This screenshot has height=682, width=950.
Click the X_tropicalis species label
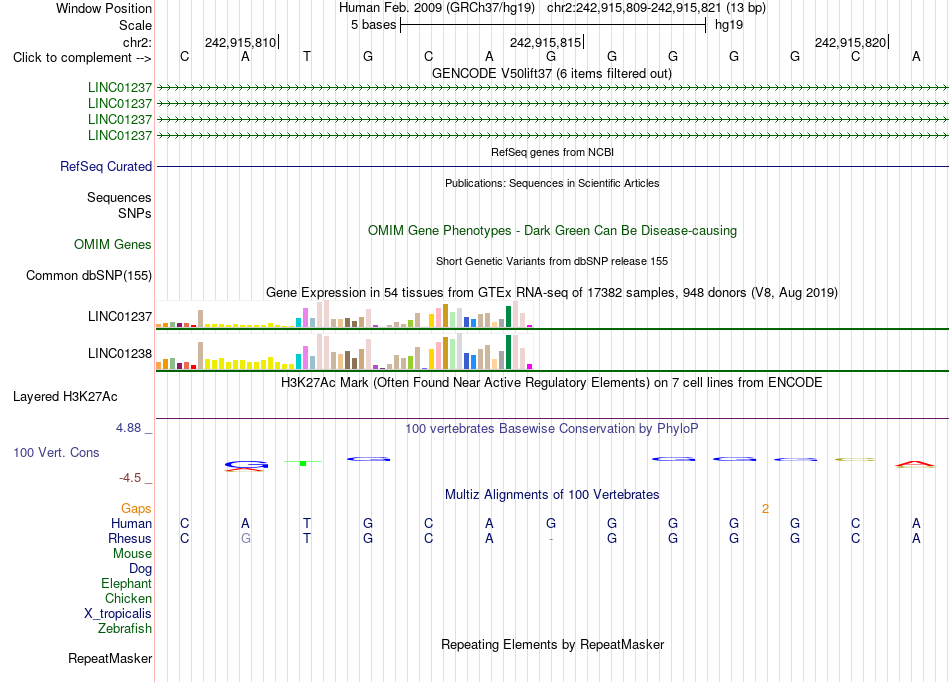(118, 614)
